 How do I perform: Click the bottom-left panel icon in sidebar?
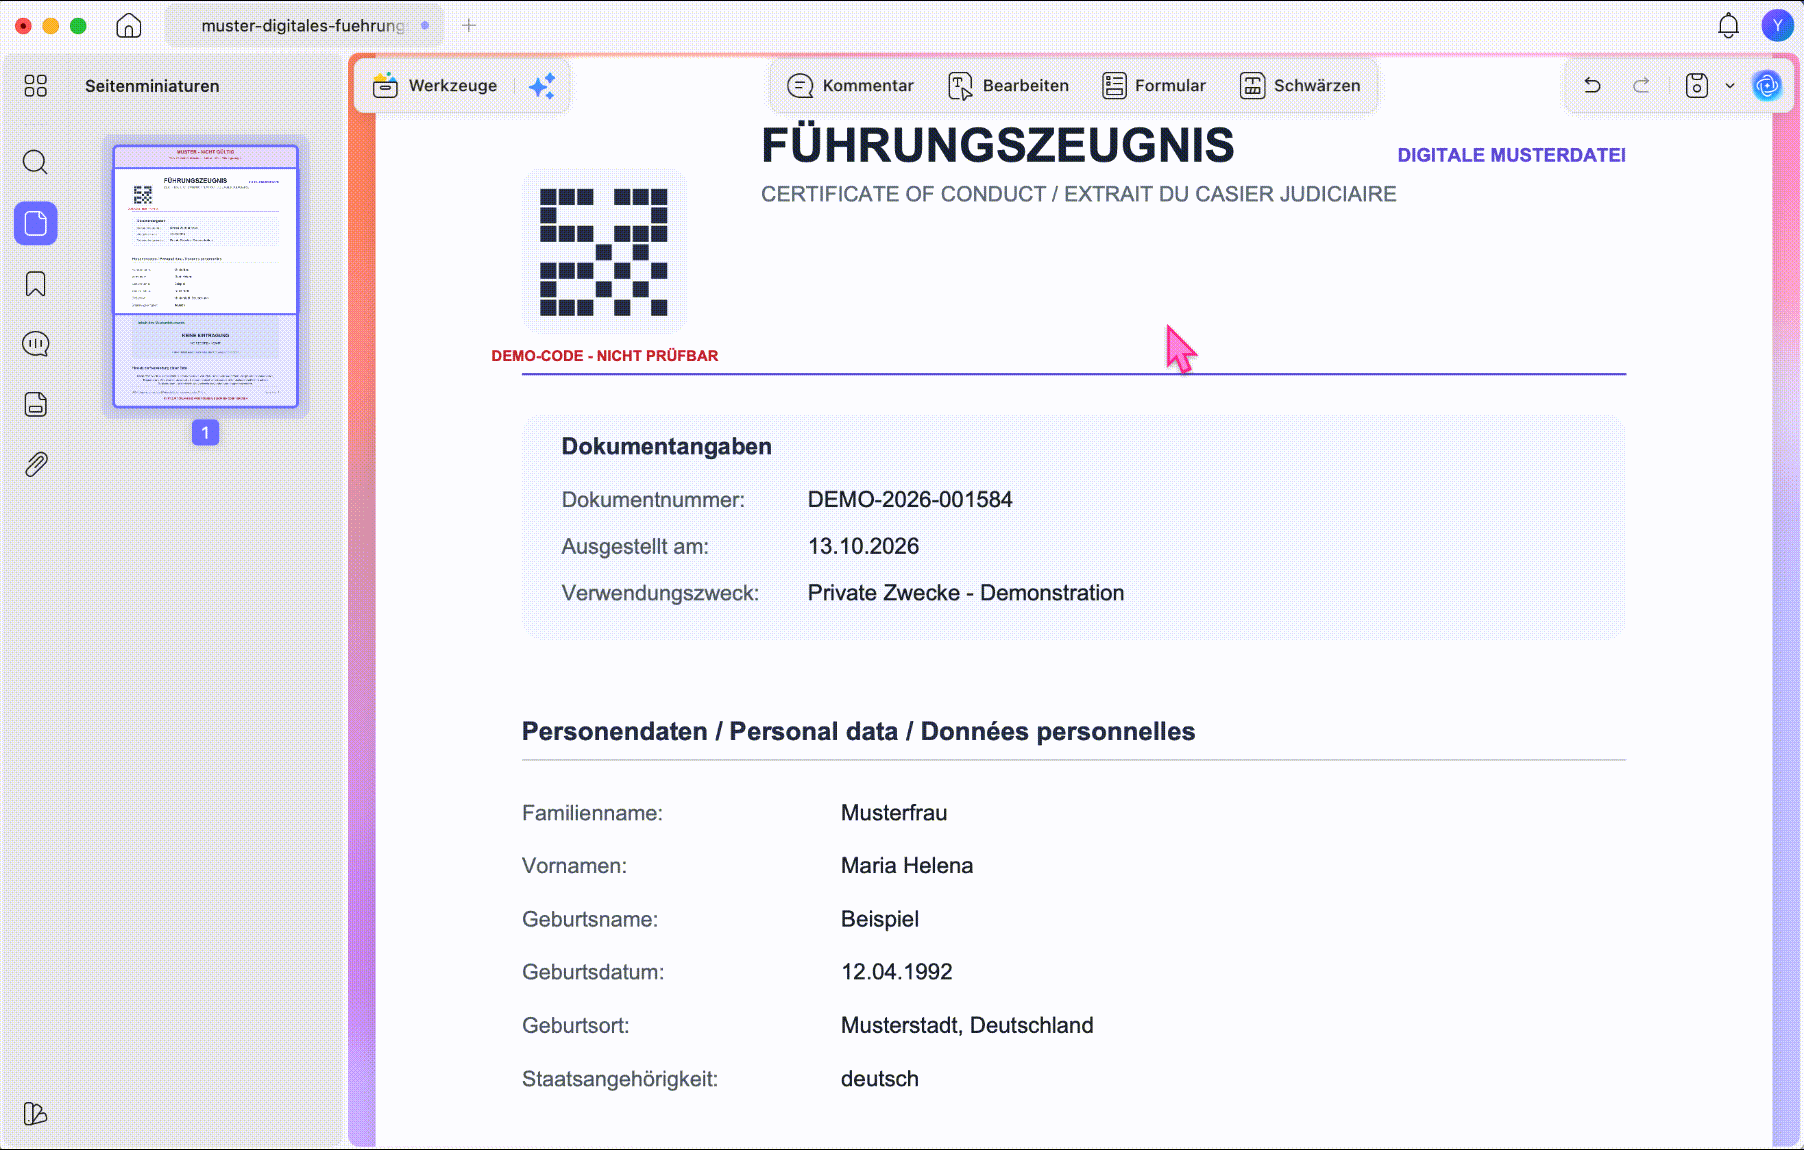click(35, 1113)
